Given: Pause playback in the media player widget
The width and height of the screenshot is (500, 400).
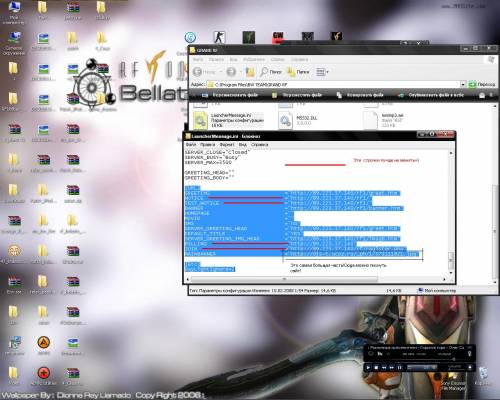Looking at the screenshot, I should 399,367.
